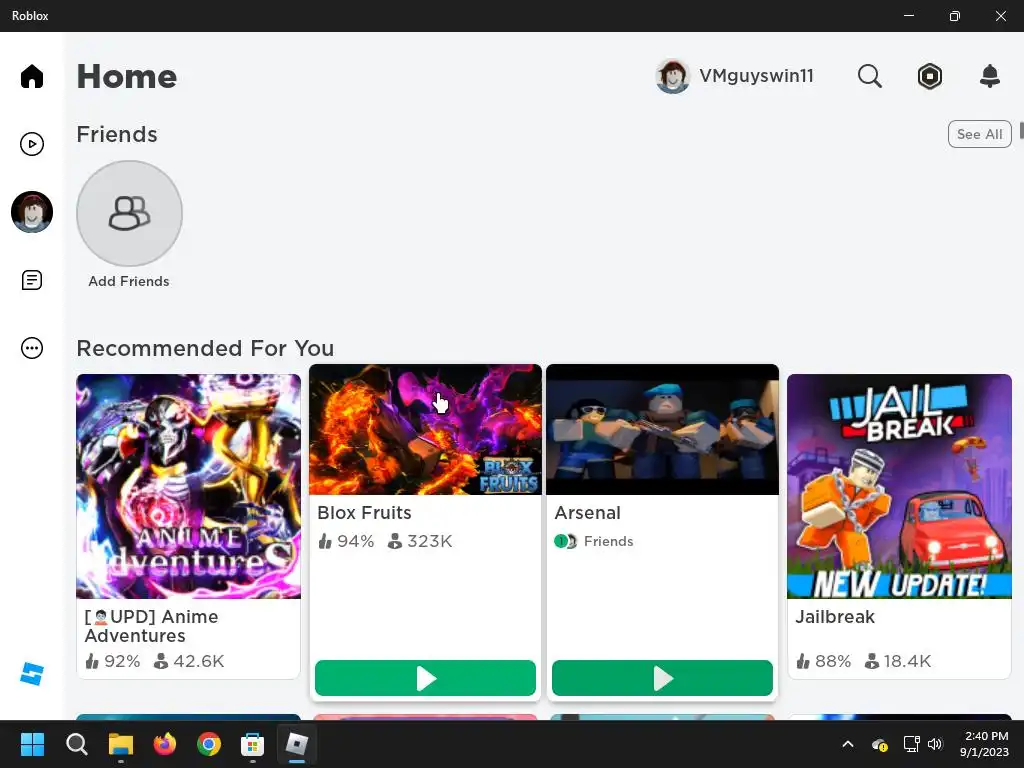1024x768 pixels.
Task: Open the Home icon in sidebar
Action: (31, 76)
